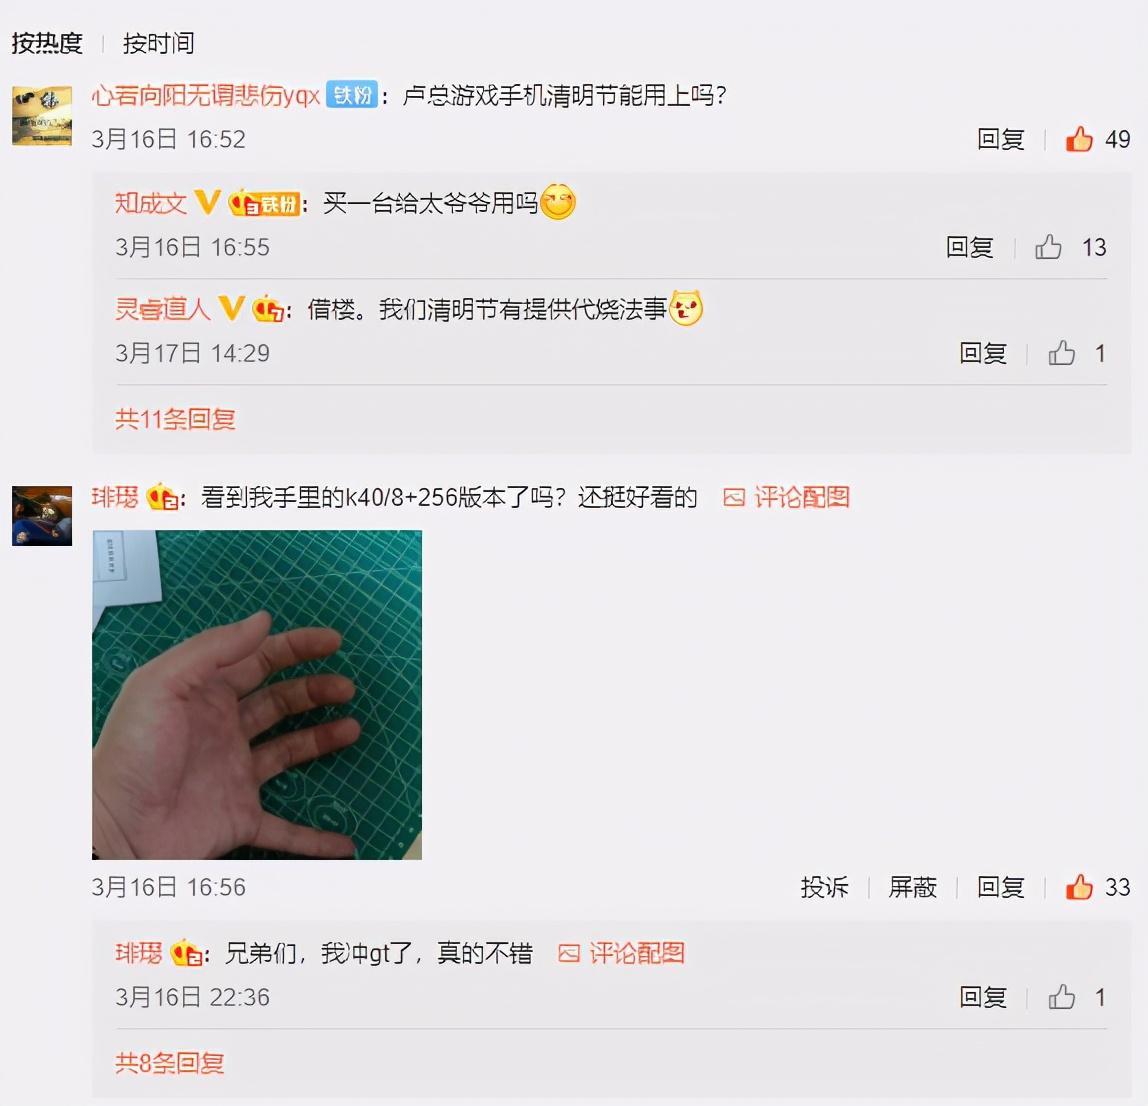1148x1106 pixels.
Task: Click 投诉 on the k40 comment
Action: pos(824,886)
